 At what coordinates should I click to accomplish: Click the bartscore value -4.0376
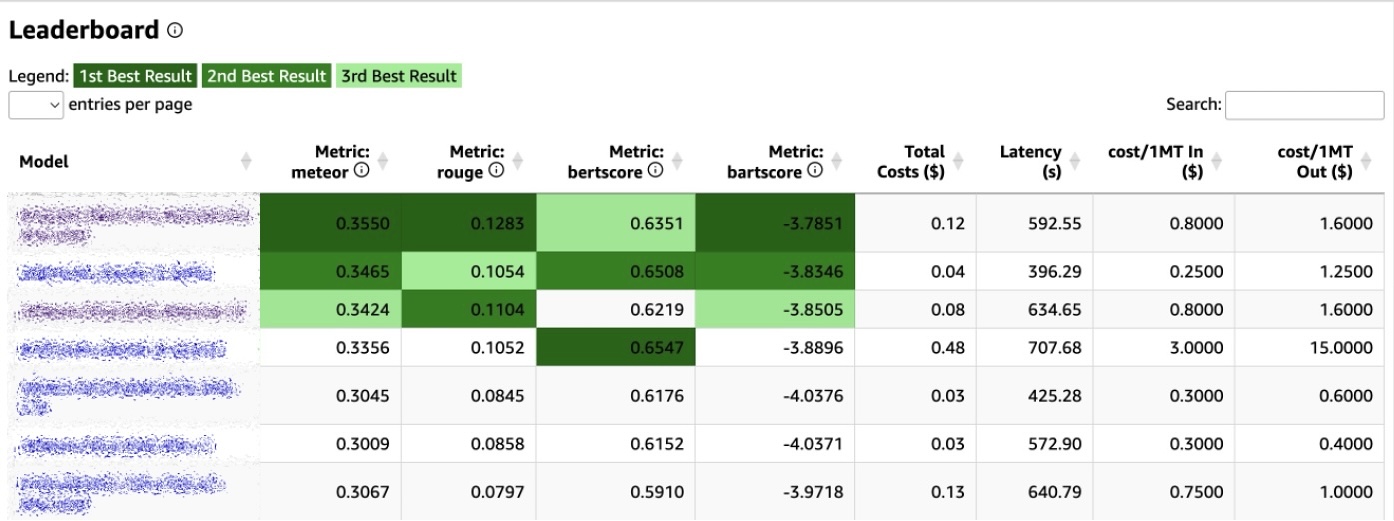tap(813, 396)
